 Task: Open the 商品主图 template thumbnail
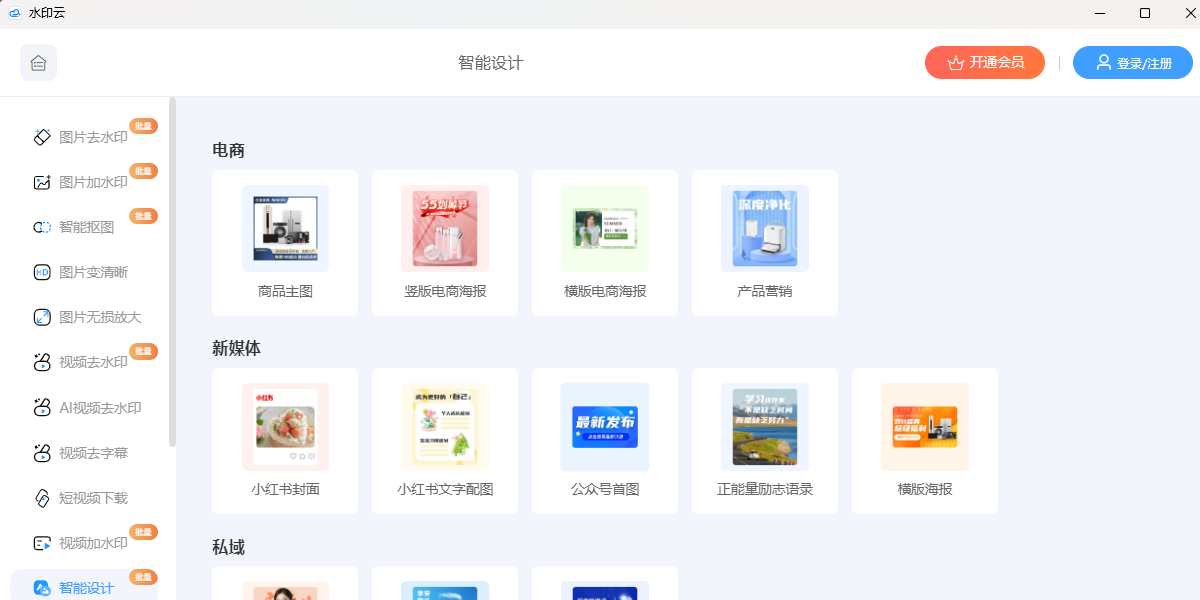coord(285,228)
